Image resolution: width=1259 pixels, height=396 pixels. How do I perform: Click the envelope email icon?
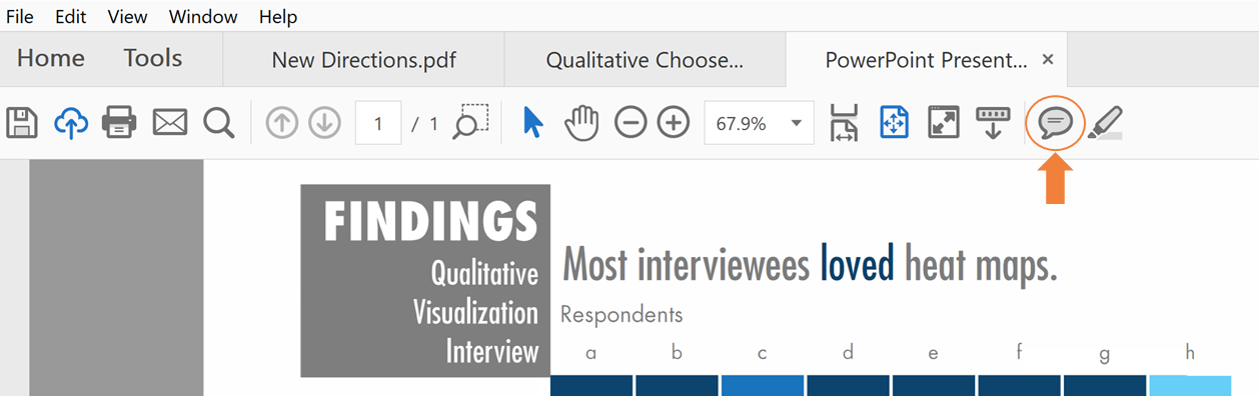[x=170, y=123]
